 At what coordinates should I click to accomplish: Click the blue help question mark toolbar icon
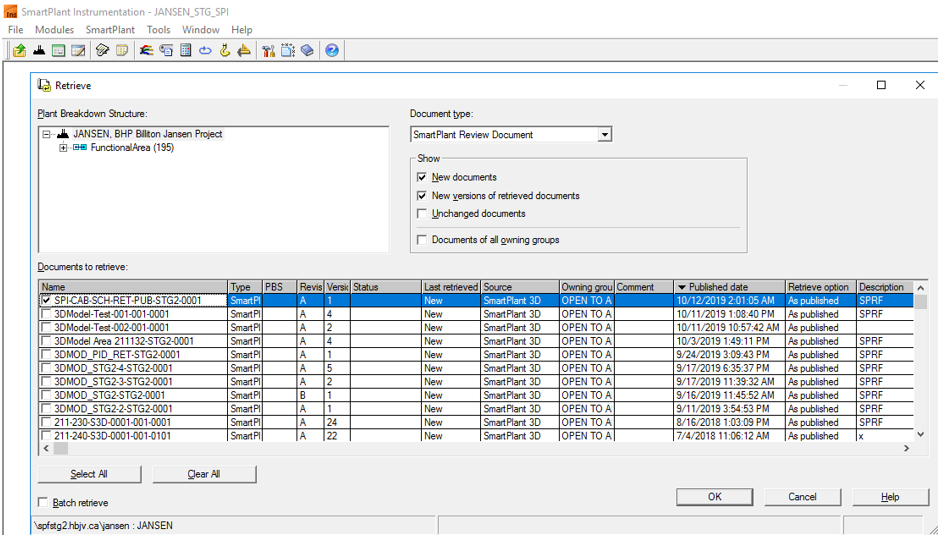(x=332, y=50)
